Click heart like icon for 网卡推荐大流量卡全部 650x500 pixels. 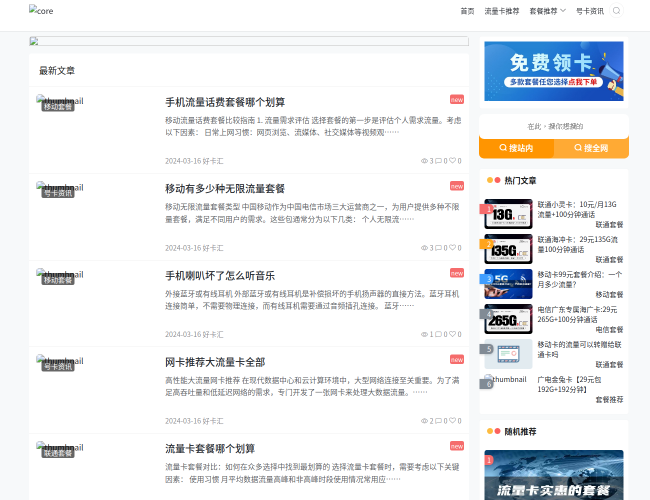[452, 421]
